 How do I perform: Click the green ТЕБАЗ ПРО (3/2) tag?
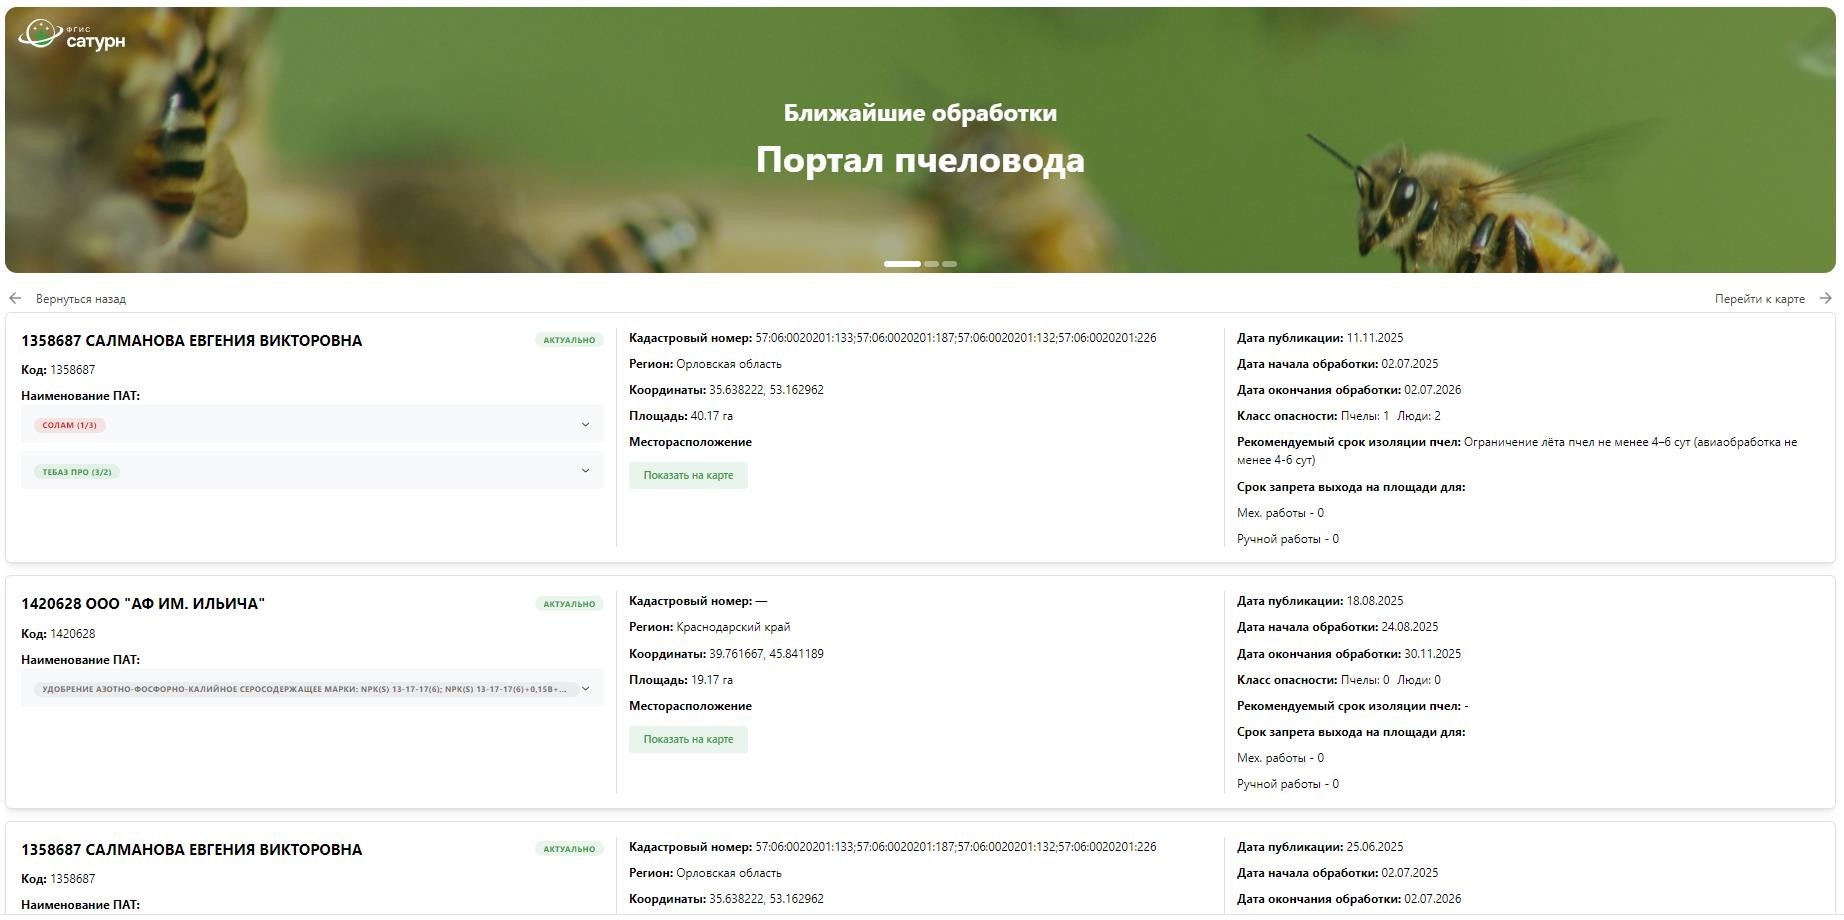[x=77, y=472]
